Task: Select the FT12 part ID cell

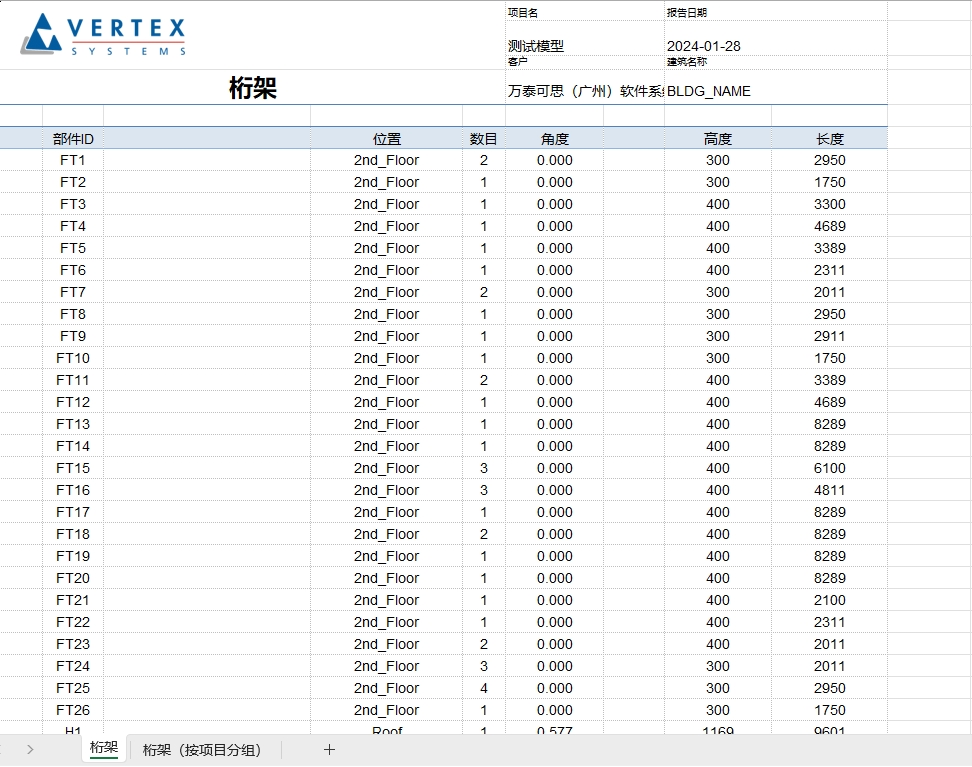Action: (x=73, y=402)
